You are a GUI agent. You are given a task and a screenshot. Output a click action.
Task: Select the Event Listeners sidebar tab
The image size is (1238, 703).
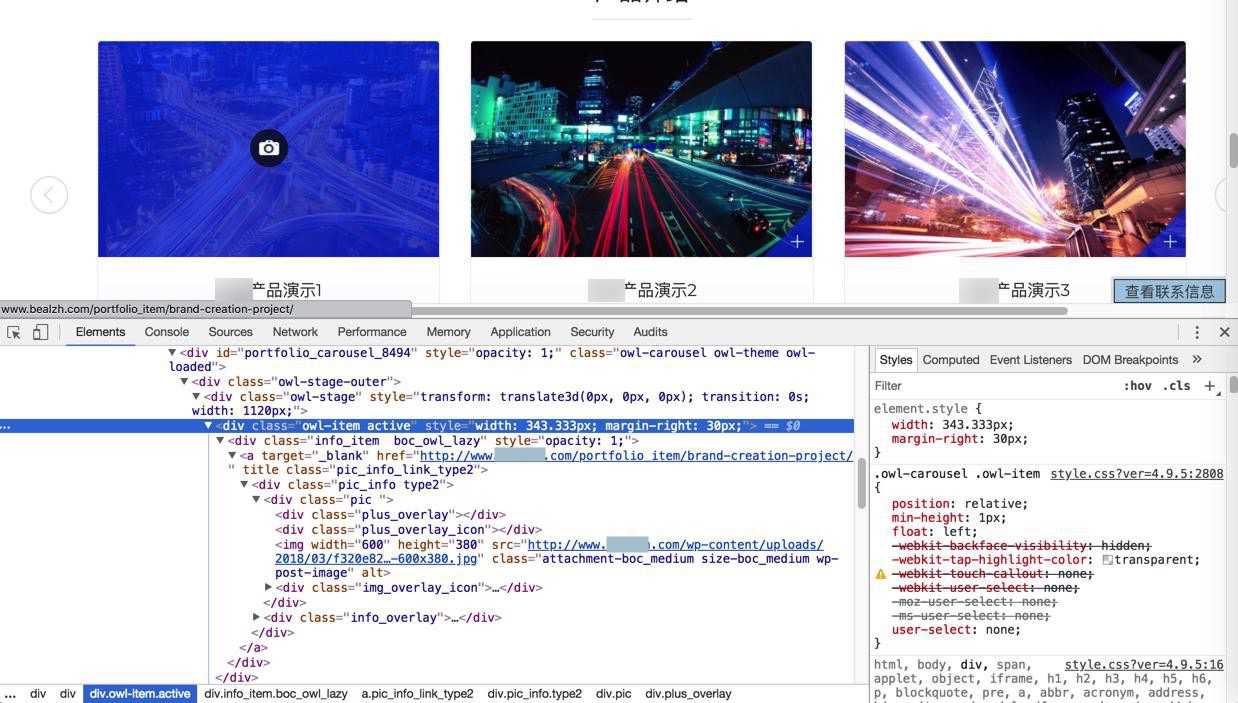point(1030,360)
